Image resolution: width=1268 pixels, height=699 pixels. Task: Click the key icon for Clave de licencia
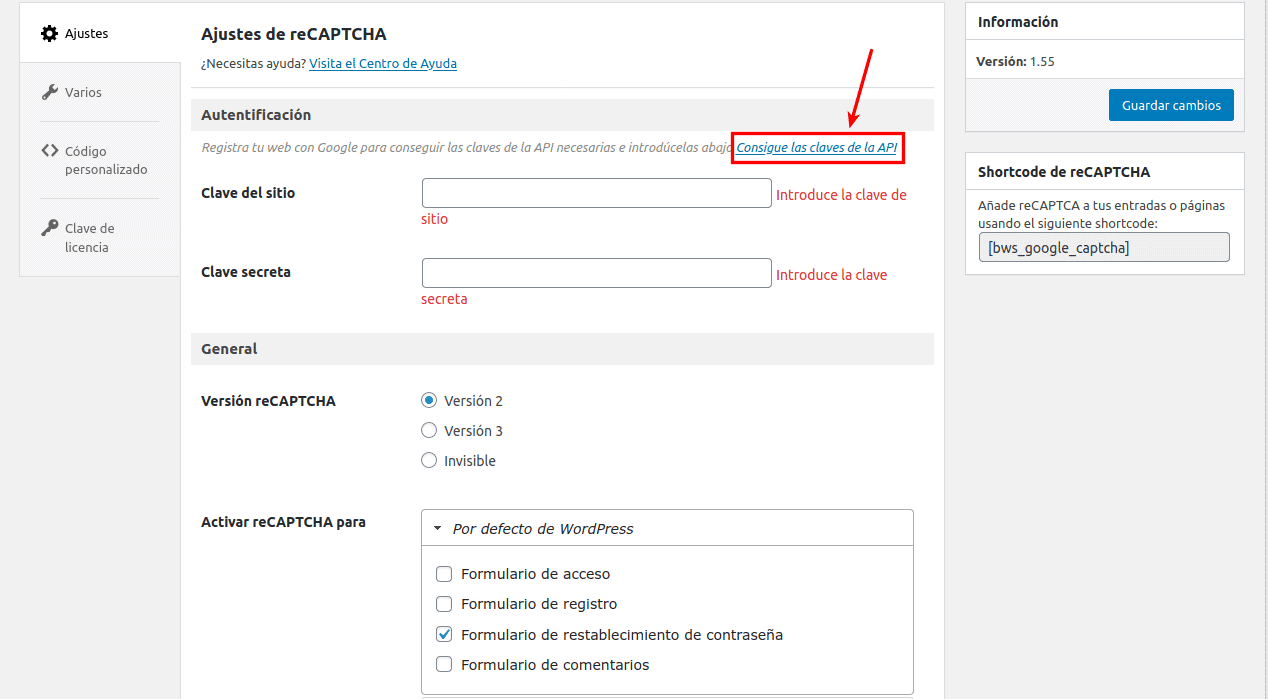click(x=48, y=227)
